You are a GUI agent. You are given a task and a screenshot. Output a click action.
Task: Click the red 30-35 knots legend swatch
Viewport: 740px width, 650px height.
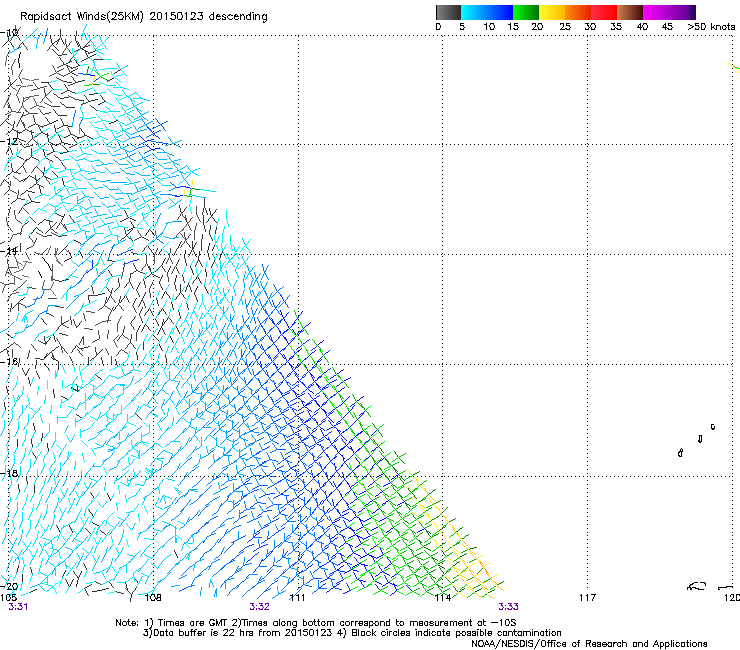point(604,12)
